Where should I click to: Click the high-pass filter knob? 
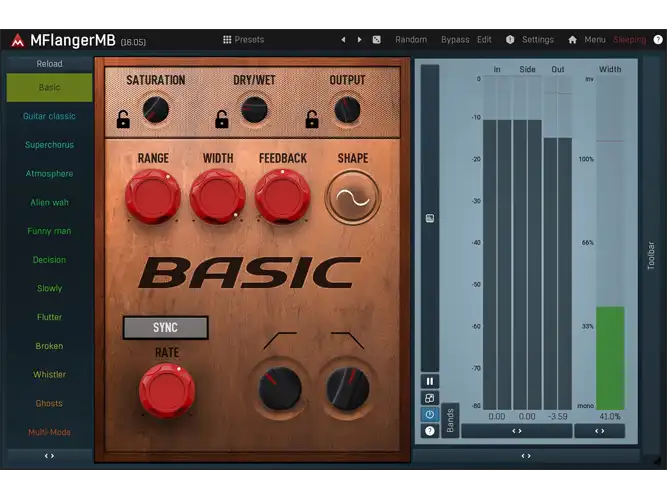280,389
